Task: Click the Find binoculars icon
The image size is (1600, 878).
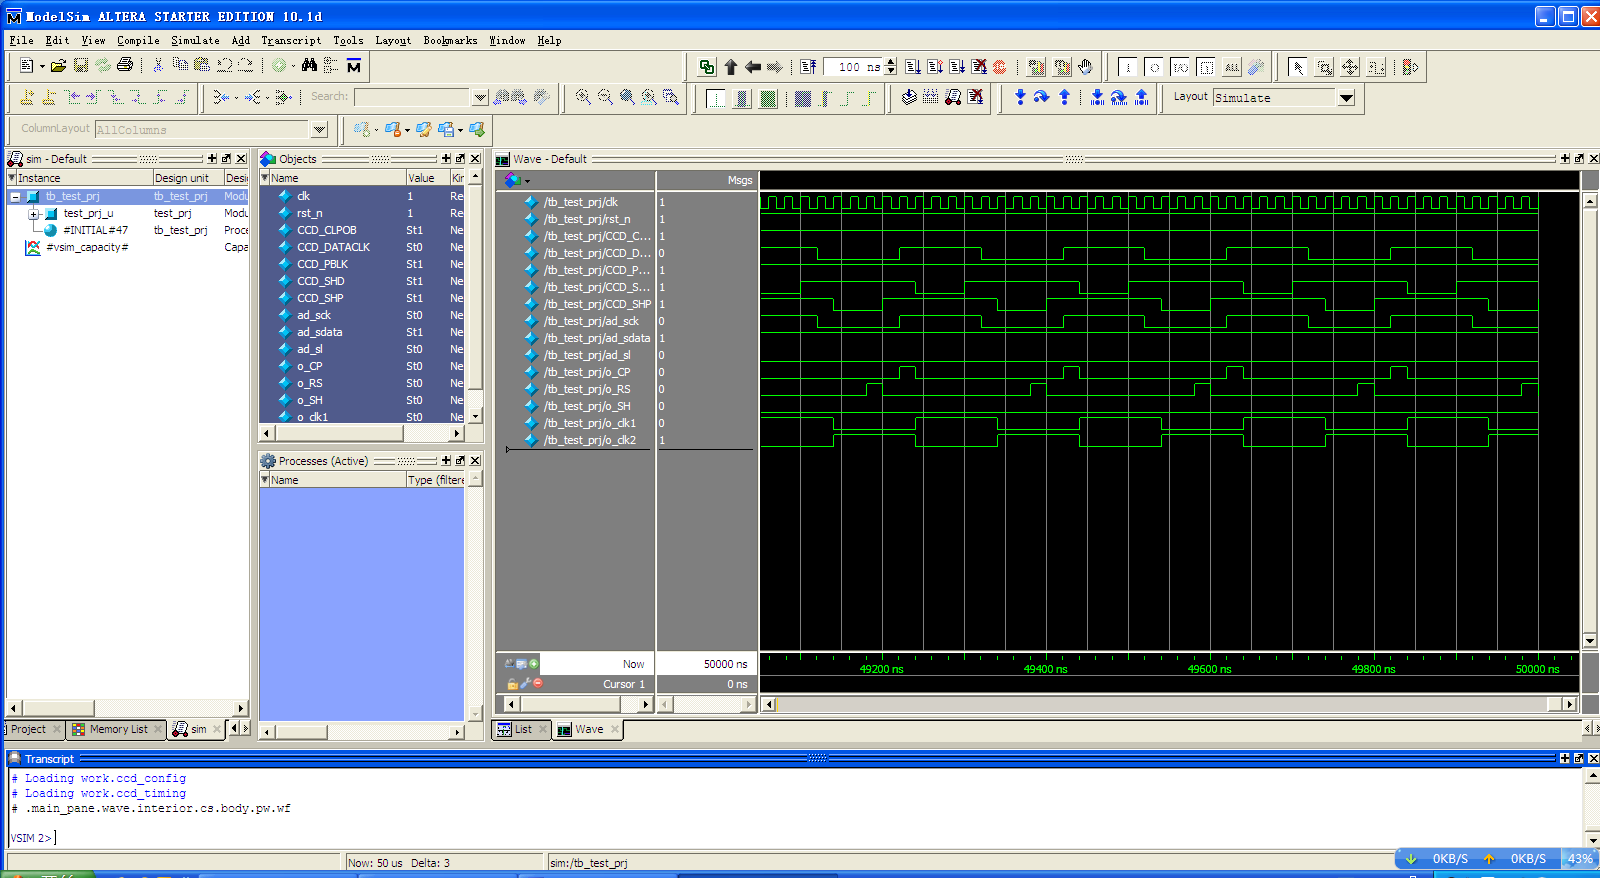Action: (x=309, y=65)
